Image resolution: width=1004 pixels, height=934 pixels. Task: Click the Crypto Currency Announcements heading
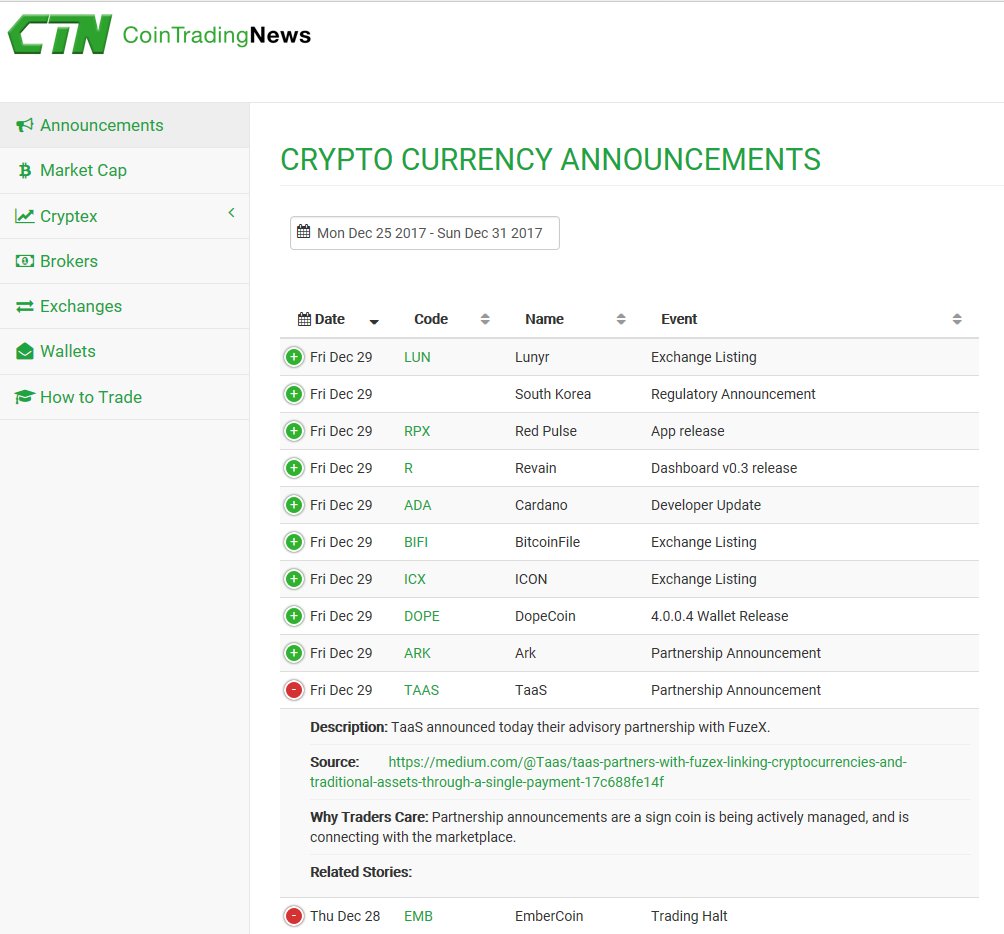tap(550, 159)
